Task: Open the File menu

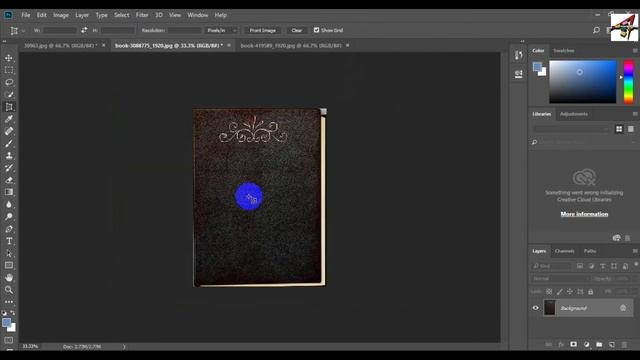Action: 26,15
